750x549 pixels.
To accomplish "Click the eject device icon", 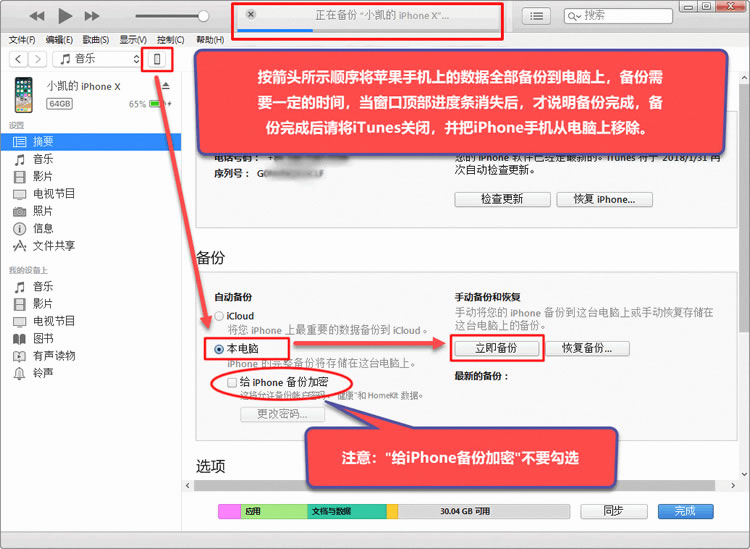I will (x=165, y=86).
